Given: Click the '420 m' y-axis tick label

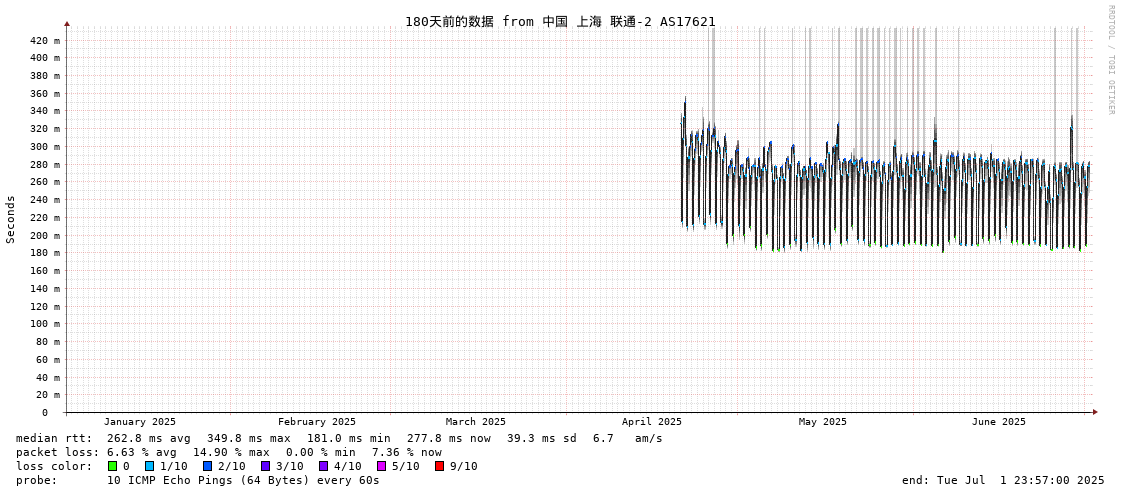Looking at the screenshot, I should coord(45,40).
